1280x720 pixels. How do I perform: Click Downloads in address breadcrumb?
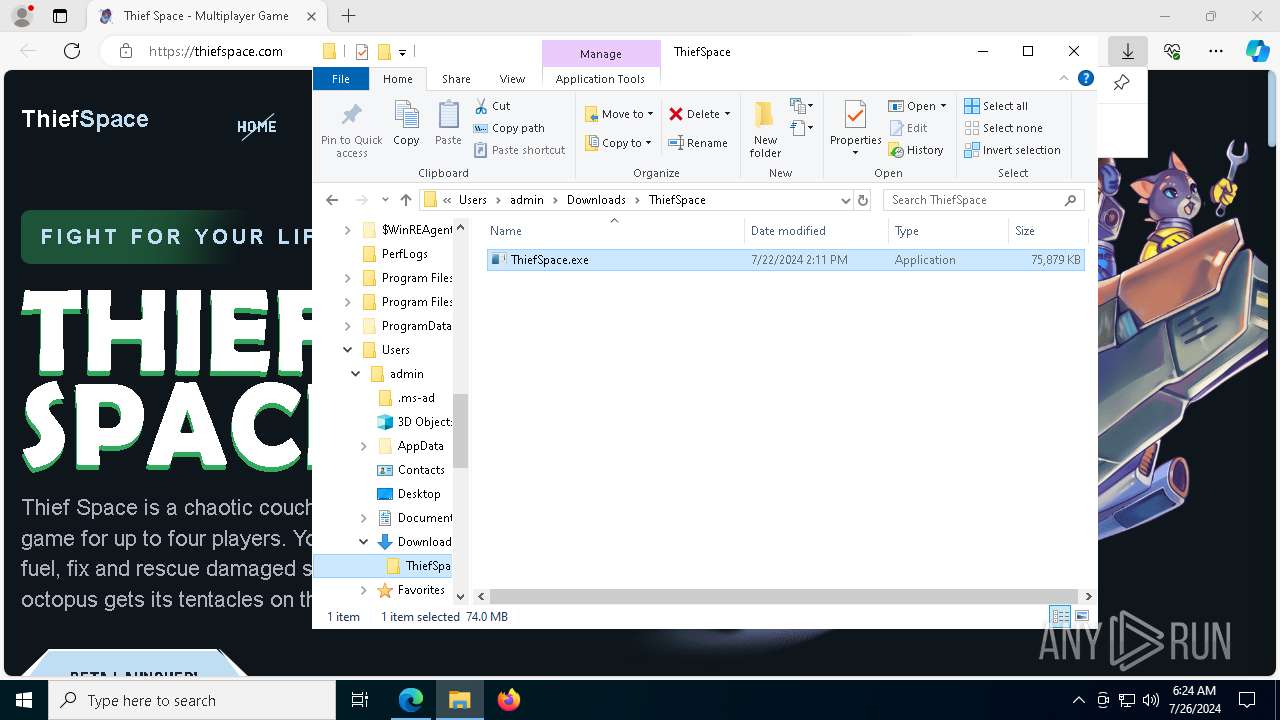596,200
